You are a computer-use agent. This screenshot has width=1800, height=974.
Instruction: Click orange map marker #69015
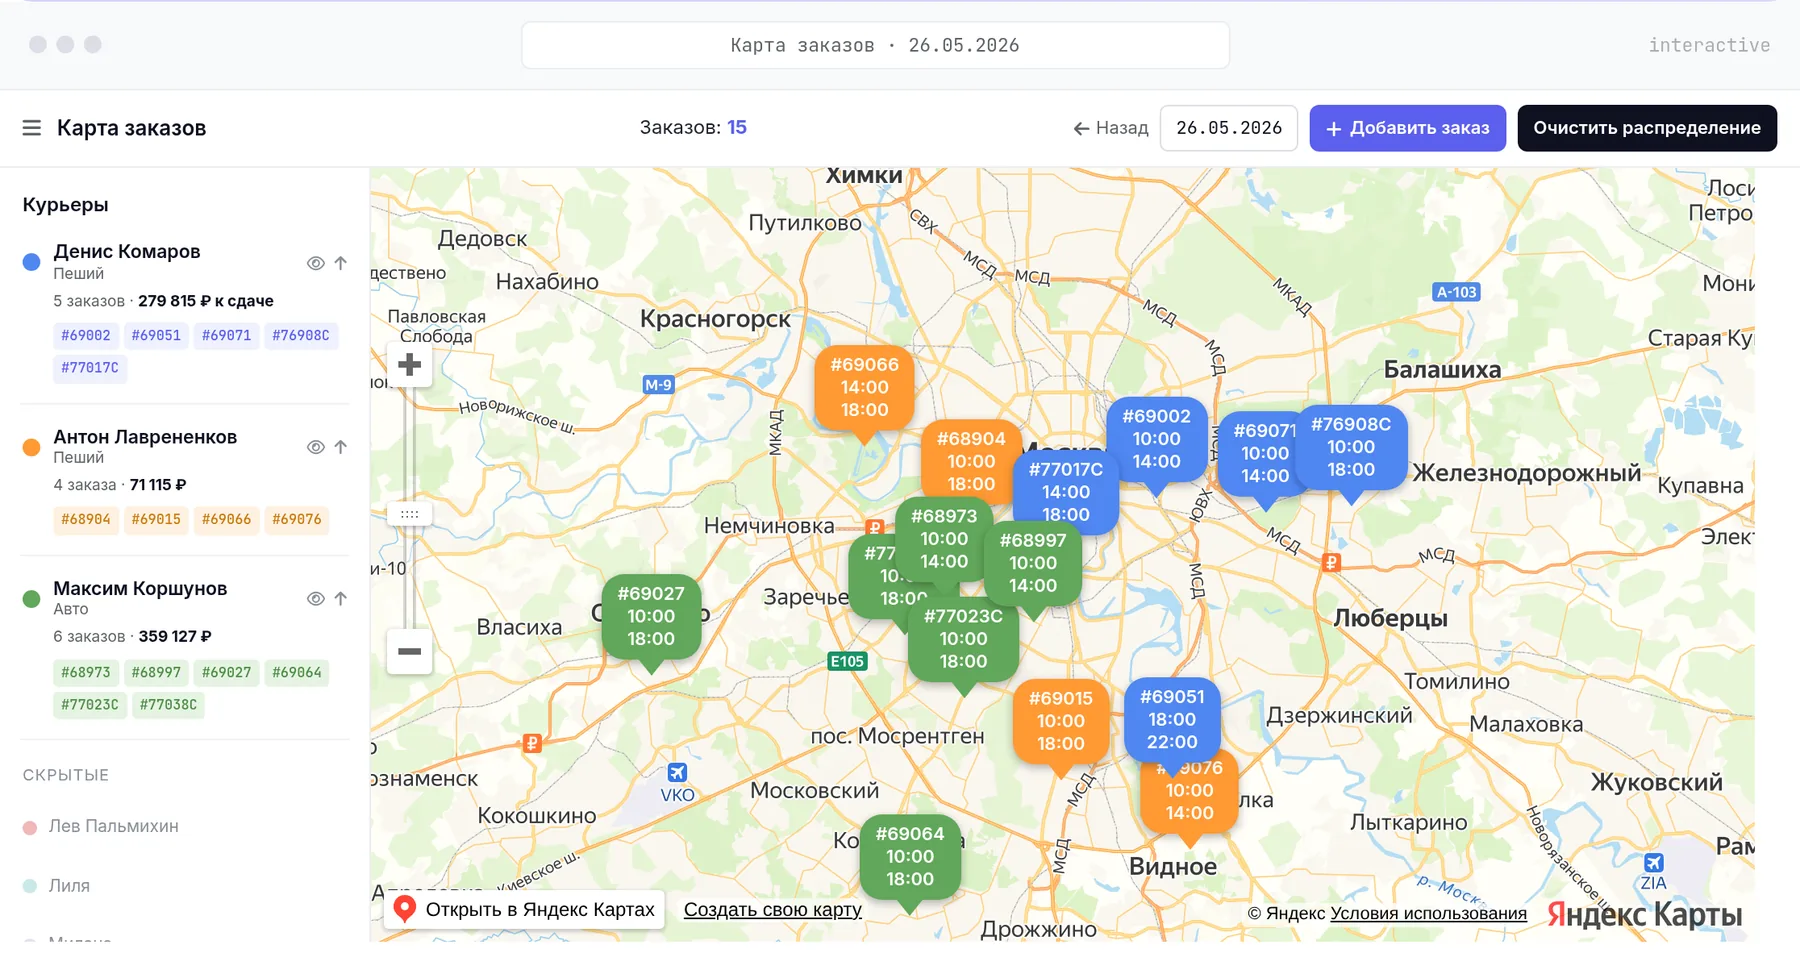pyautogui.click(x=1061, y=721)
